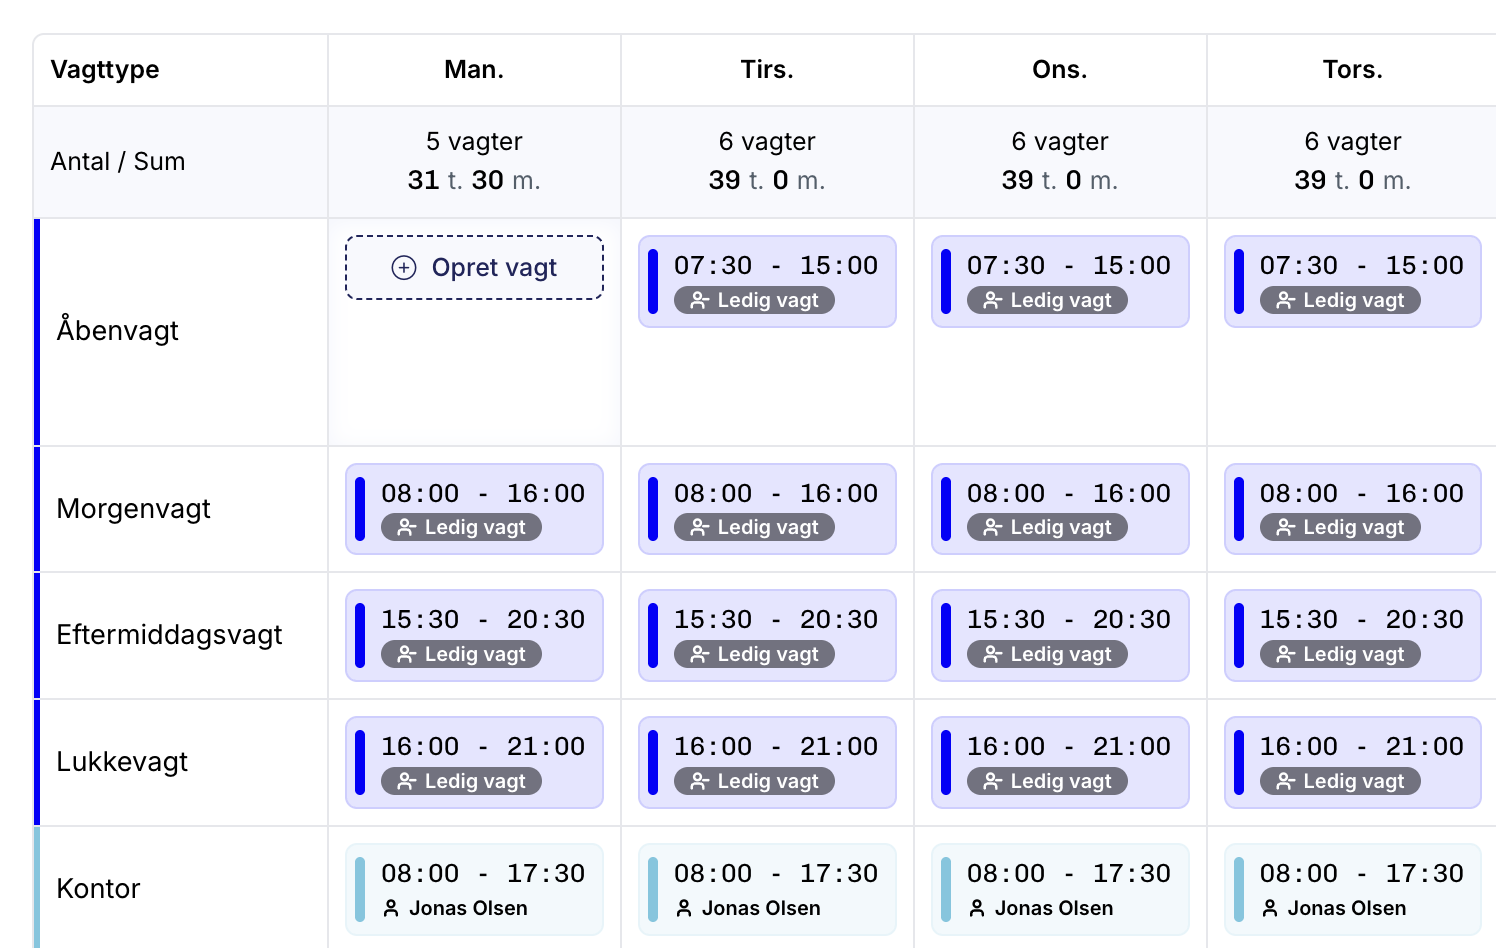Click person icon on Tuesday Åbenvagt shift

700,300
